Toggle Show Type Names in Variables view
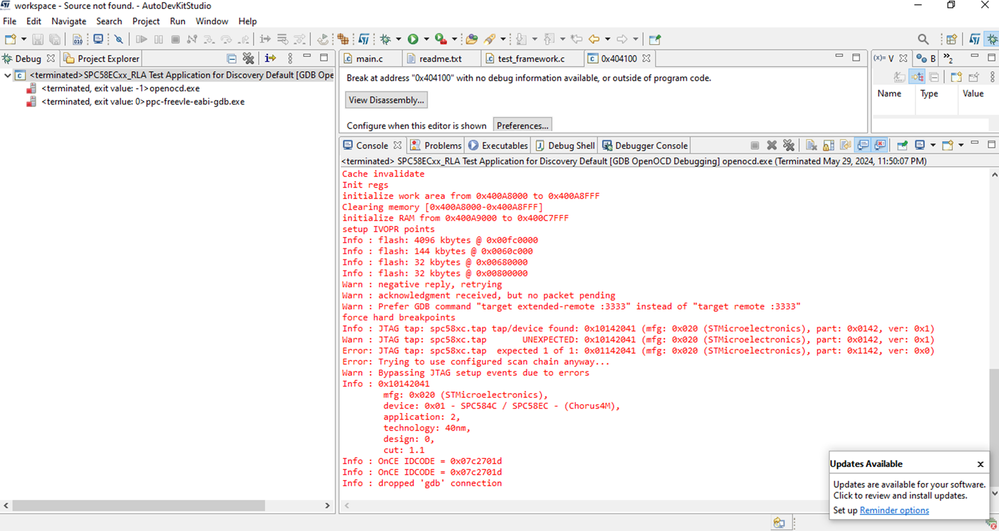This screenshot has height=531, width=999. tap(900, 77)
